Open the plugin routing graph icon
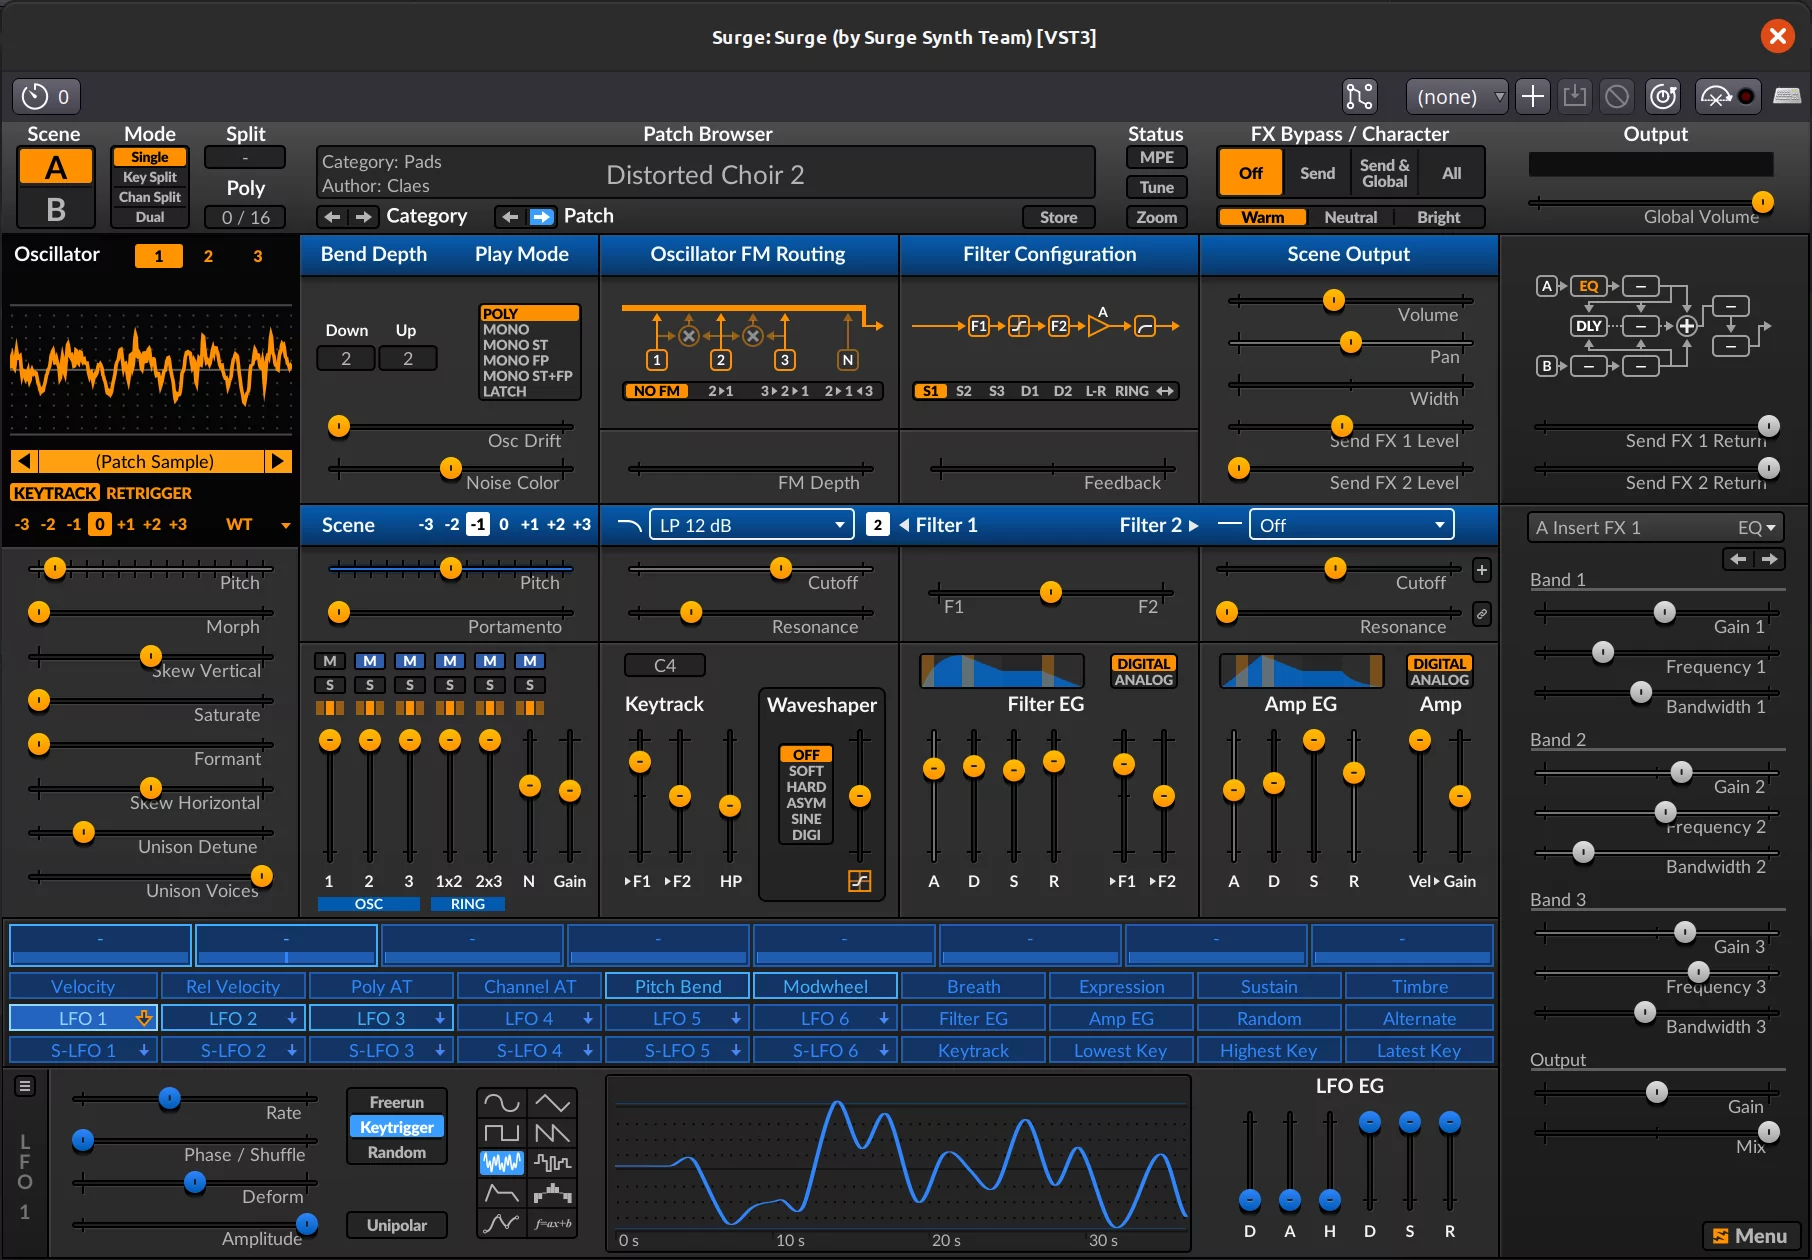 coord(1360,96)
